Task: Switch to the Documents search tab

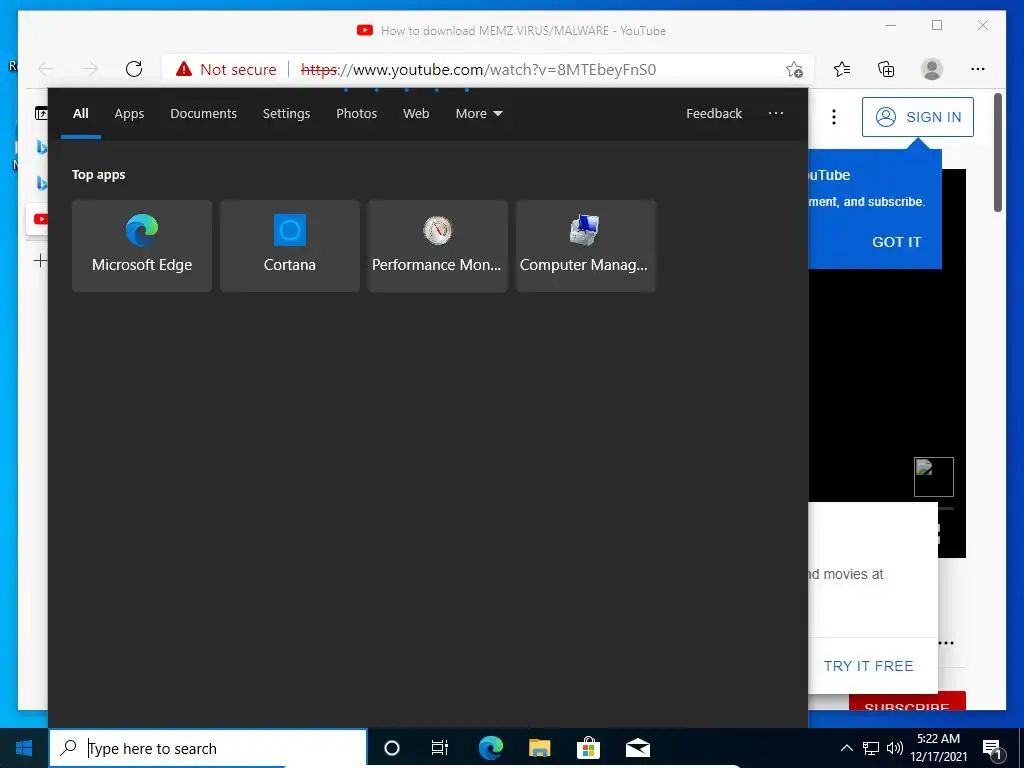Action: coord(203,114)
